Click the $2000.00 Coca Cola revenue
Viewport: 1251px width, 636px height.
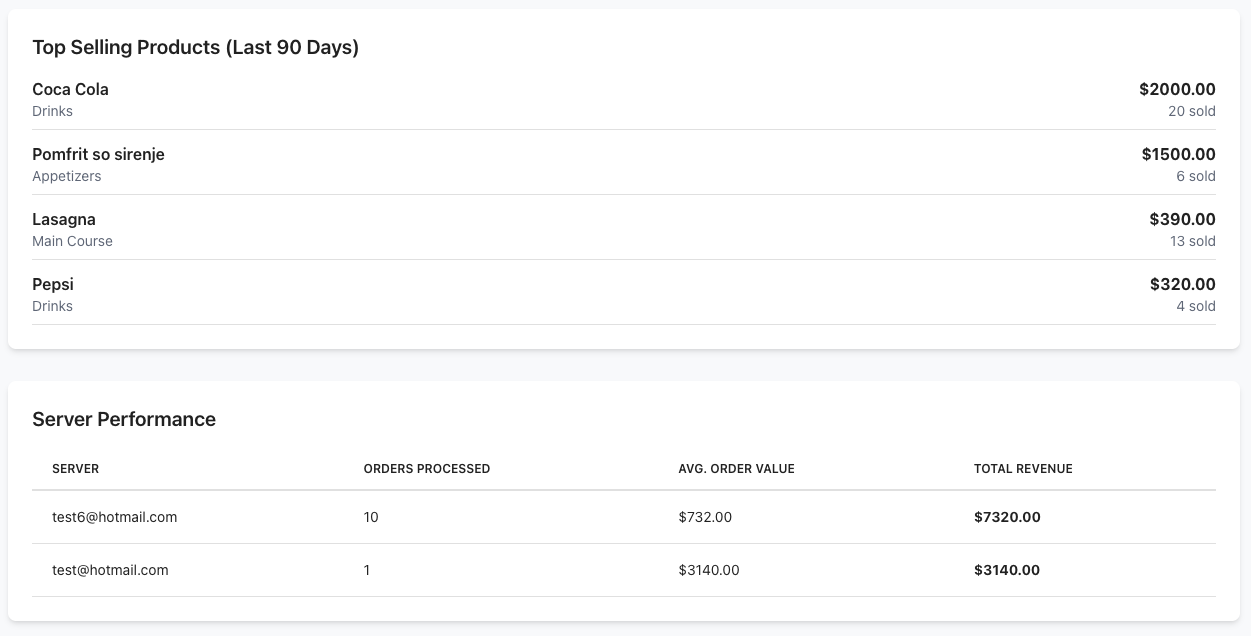1177,89
